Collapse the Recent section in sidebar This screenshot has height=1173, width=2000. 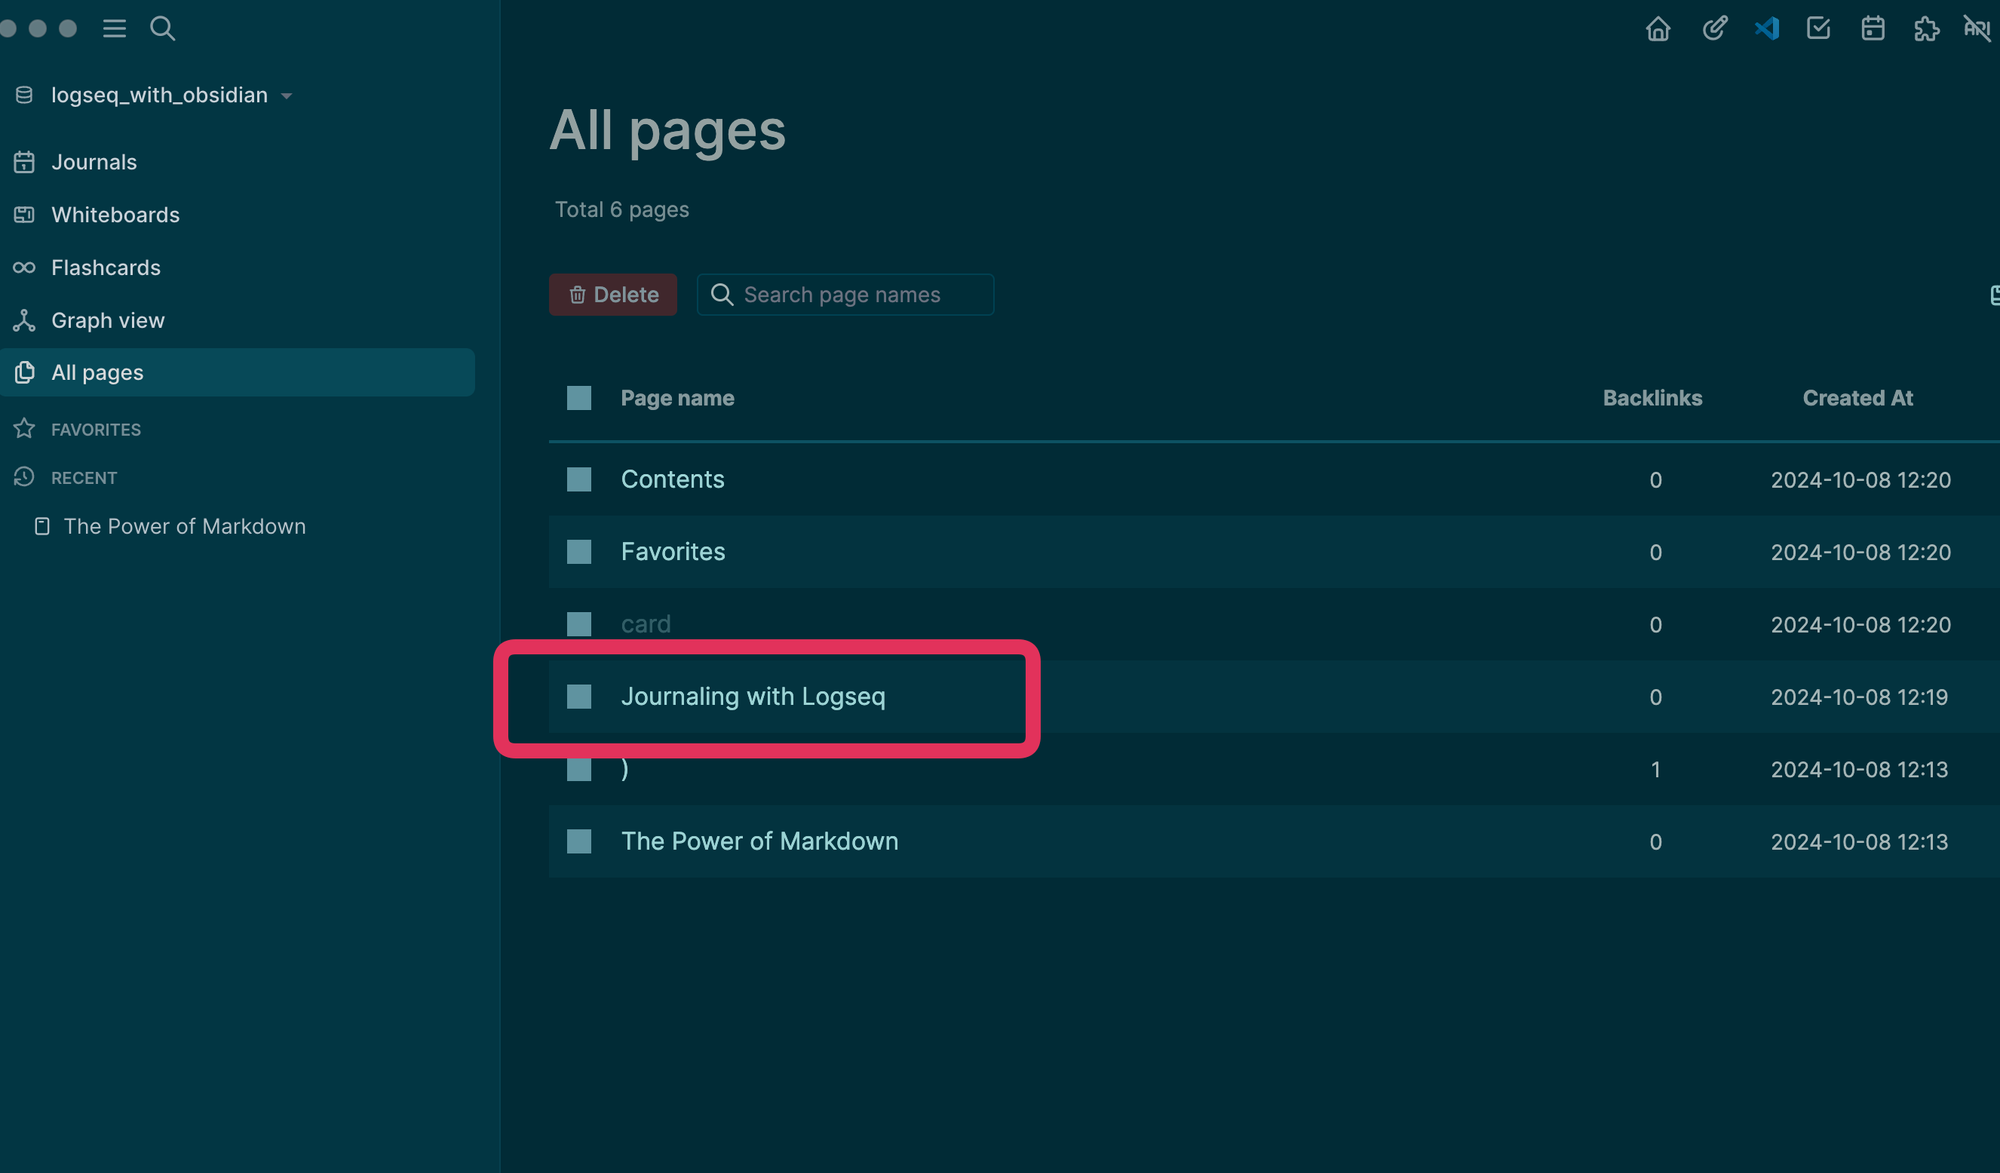(x=84, y=478)
